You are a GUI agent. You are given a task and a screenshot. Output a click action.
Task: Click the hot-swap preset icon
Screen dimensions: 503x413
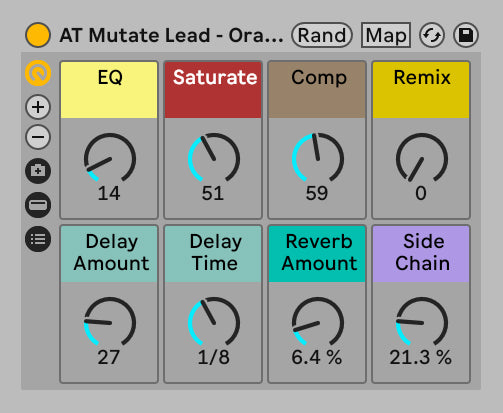[432, 35]
